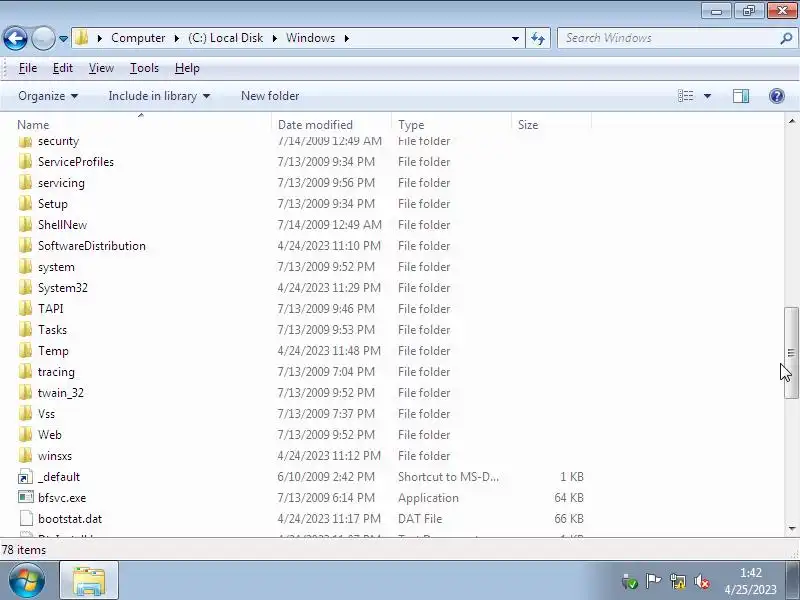Open the Organize dropdown
800x600 pixels.
48,96
